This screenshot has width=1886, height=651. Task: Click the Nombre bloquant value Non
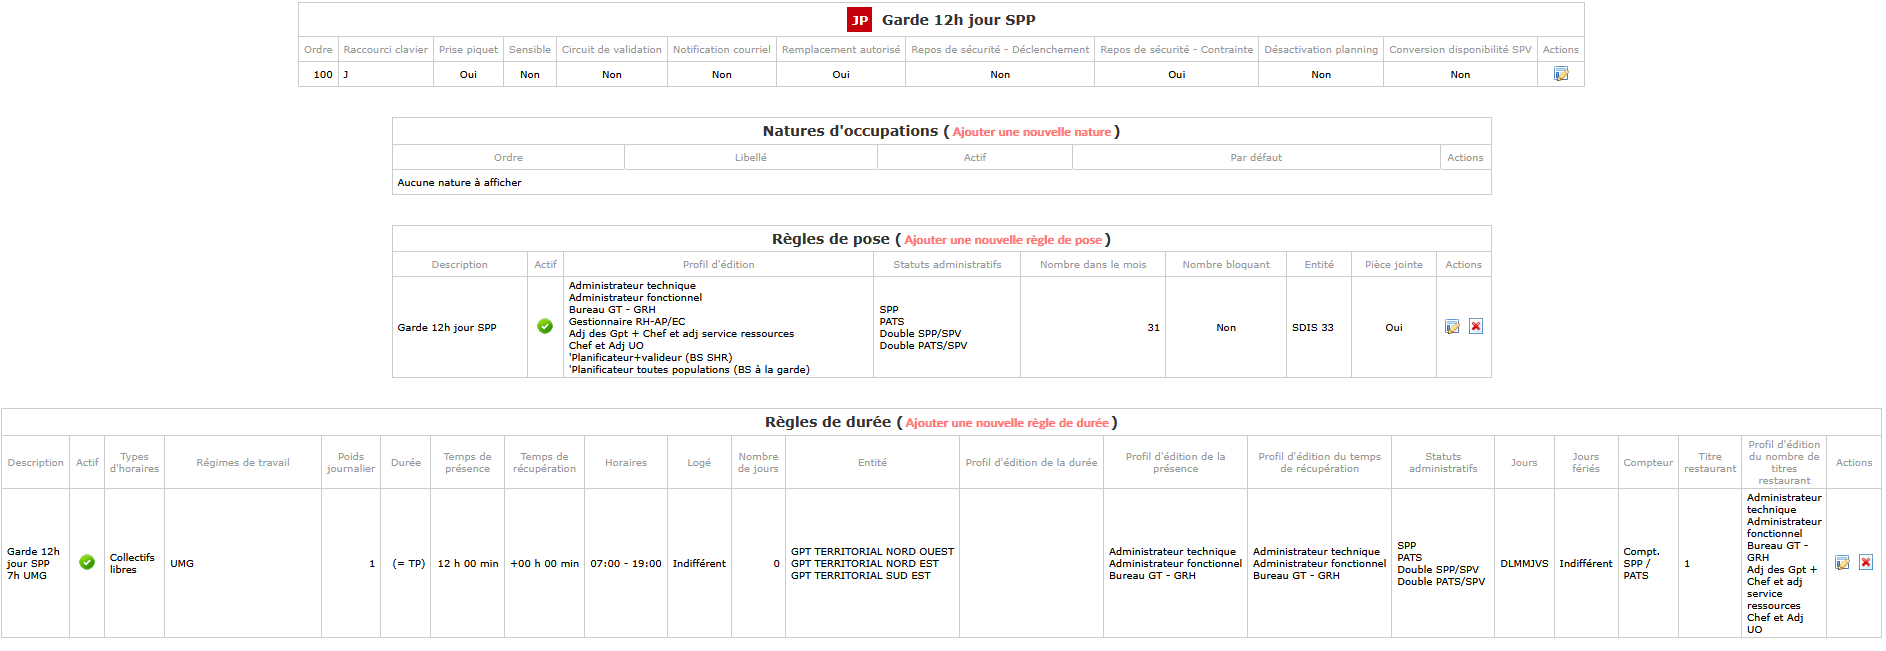1226,328
